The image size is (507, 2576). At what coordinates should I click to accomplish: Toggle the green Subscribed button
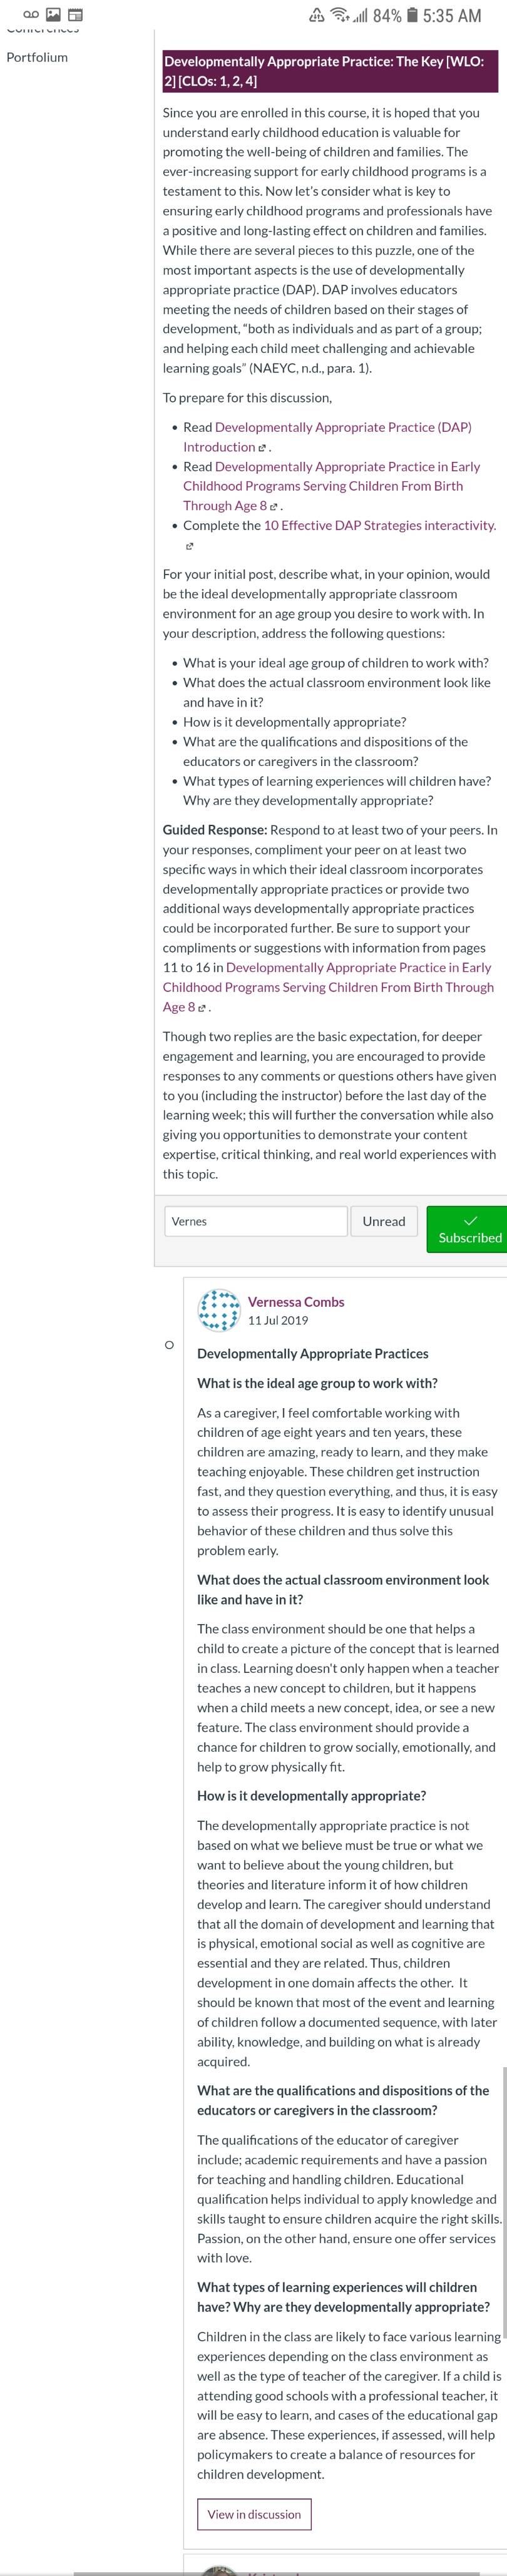pos(468,1229)
